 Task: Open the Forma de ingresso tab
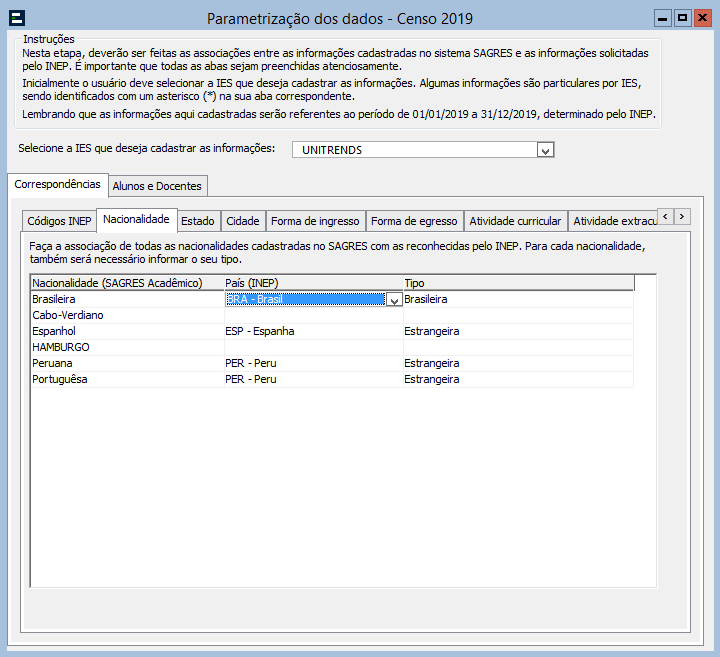pyautogui.click(x=314, y=221)
